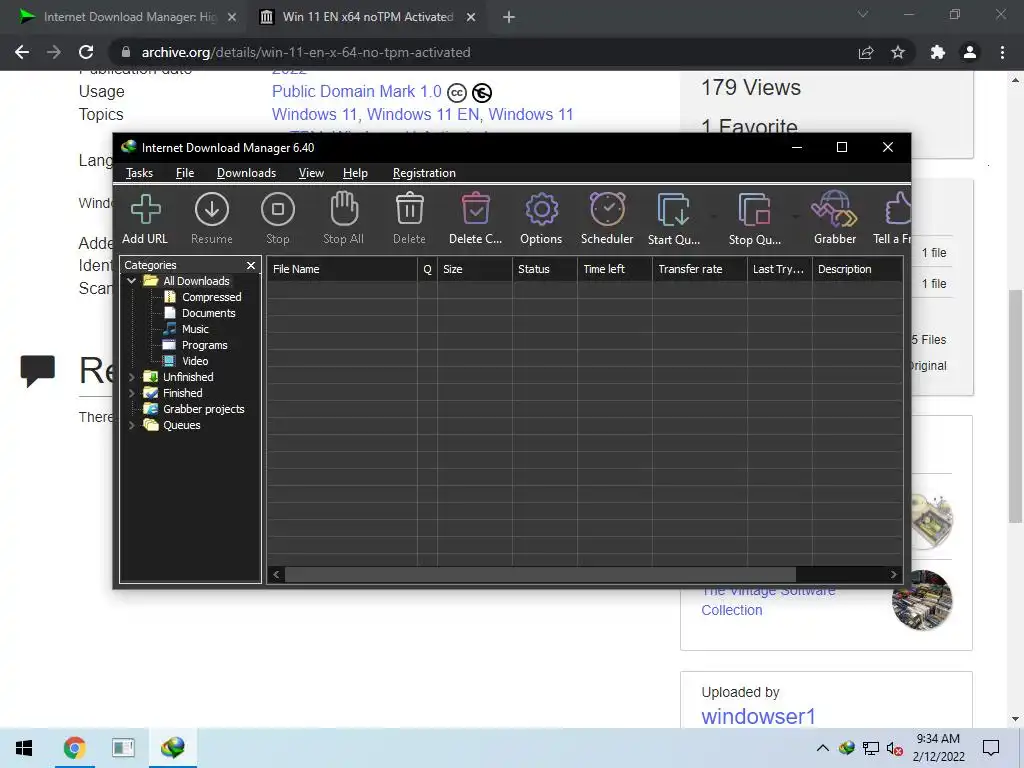
Task: Sort by Q column header
Action: [427, 269]
